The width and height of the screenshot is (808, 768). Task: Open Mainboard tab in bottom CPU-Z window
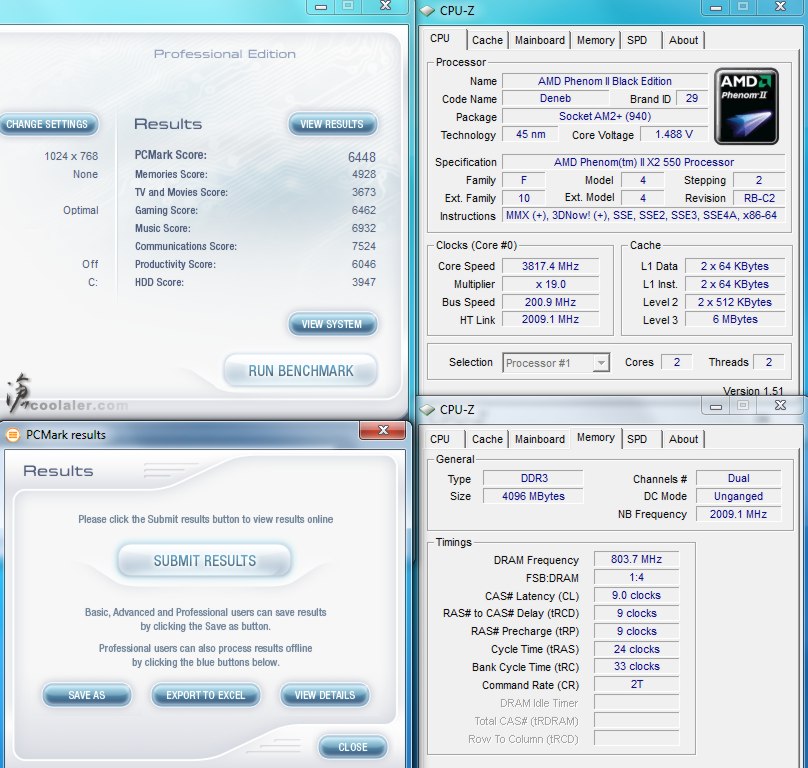click(540, 439)
